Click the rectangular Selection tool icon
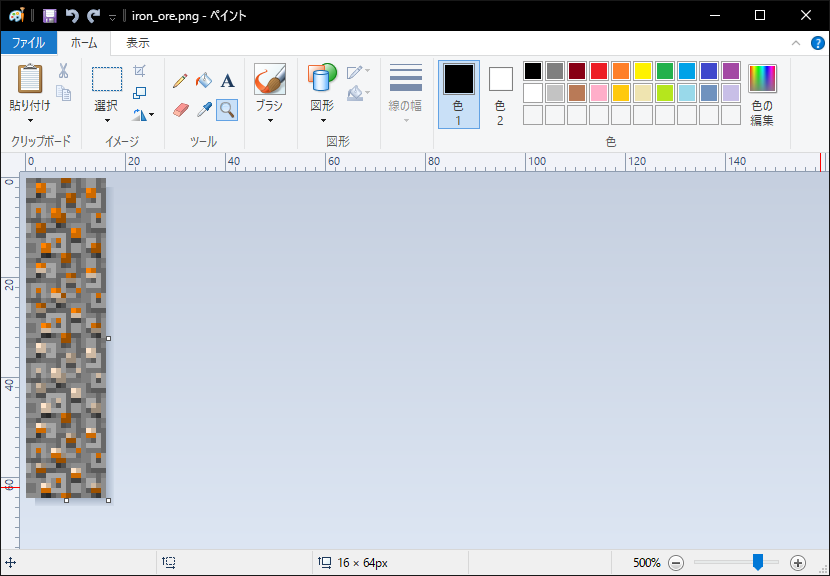 click(x=107, y=79)
